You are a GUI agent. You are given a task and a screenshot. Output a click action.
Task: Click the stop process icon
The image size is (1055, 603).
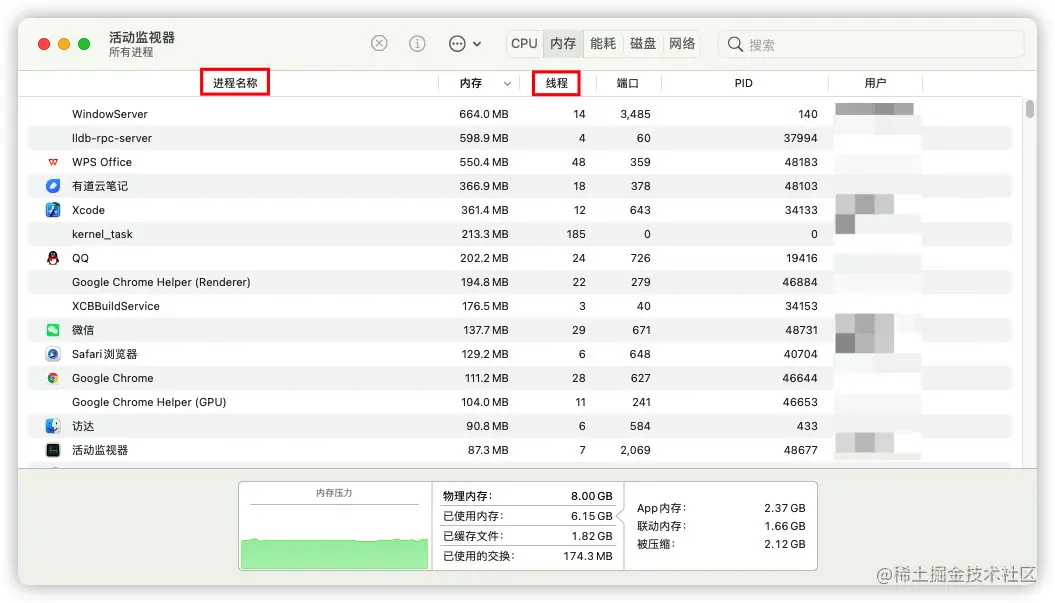click(x=379, y=44)
